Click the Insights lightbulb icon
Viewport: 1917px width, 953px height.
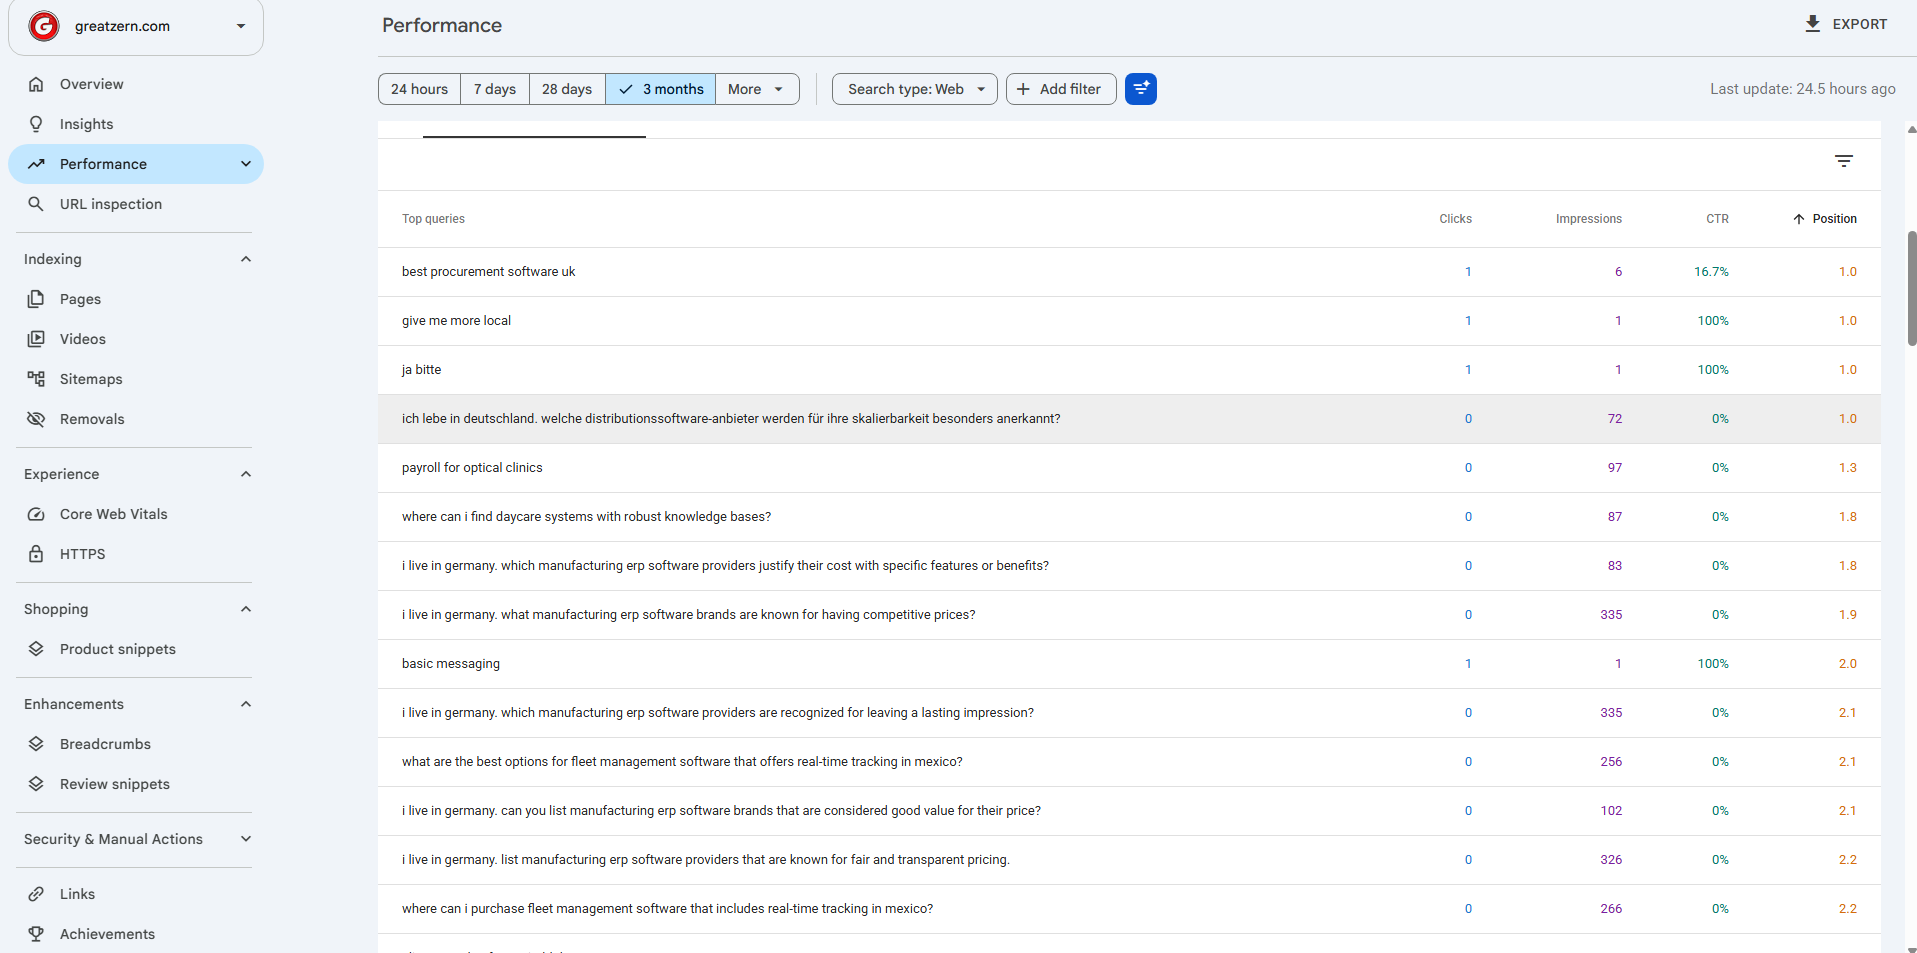[x=36, y=124]
